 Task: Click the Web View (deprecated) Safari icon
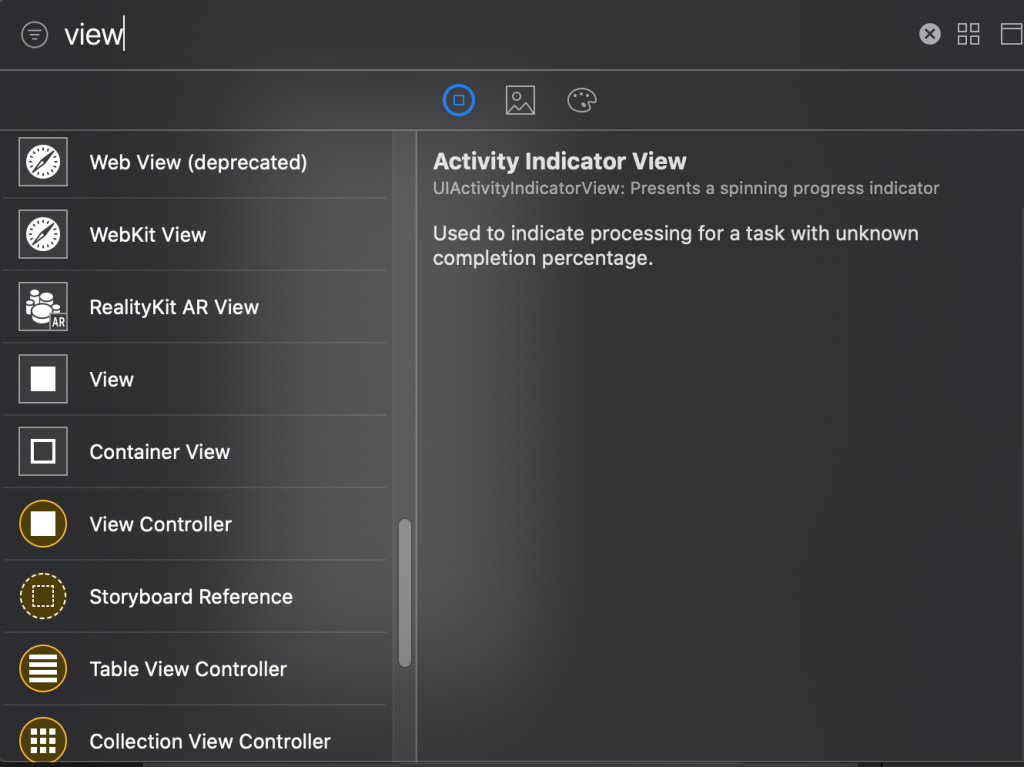click(43, 162)
